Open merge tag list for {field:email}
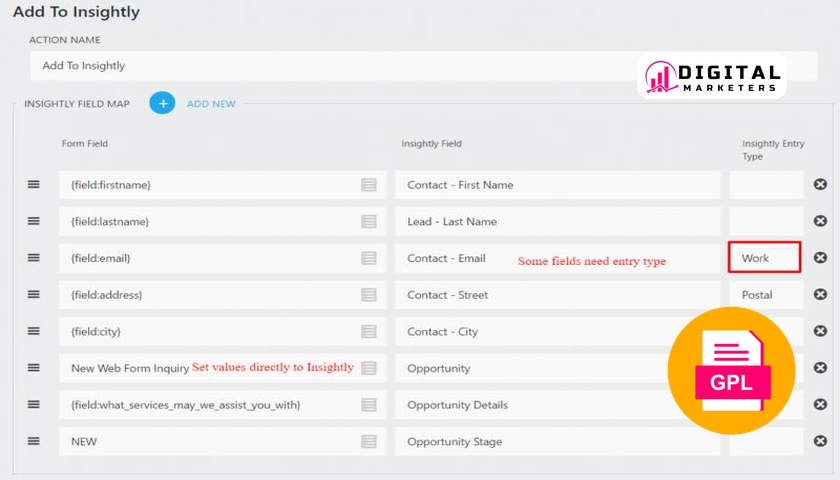This screenshot has height=480, width=840. (x=369, y=258)
